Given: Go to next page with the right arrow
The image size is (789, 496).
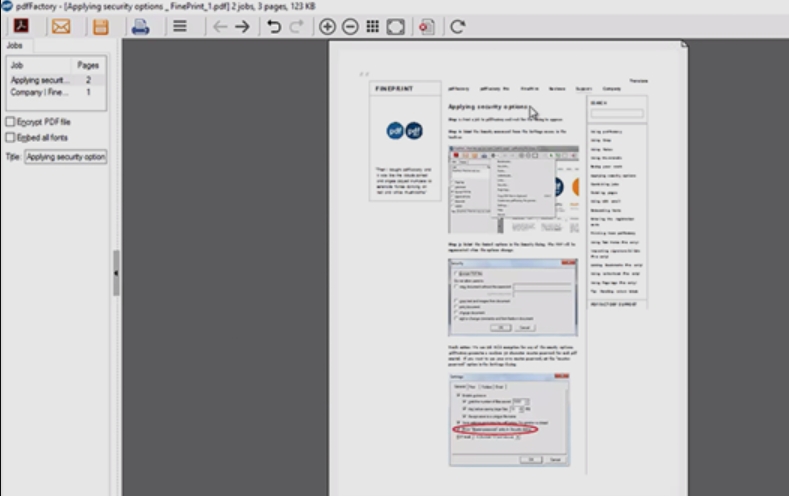Looking at the screenshot, I should coord(243,27).
